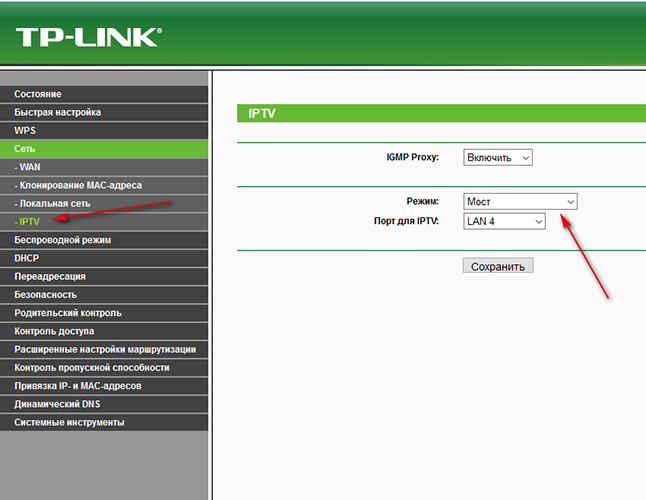Open Порт для IPTV dropdown
Image resolution: width=646 pixels, height=500 pixels.
point(505,221)
